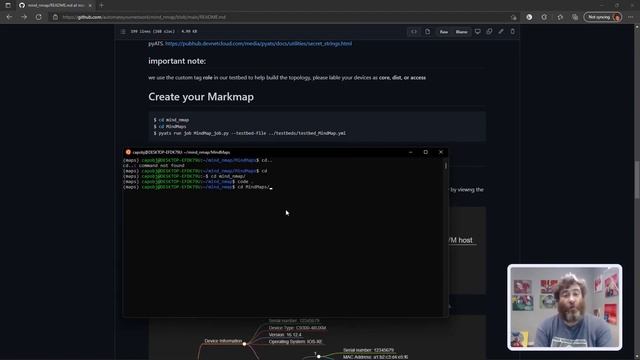Image resolution: width=640 pixels, height=360 pixels.
Task: Click the important note heading
Action: point(177,61)
